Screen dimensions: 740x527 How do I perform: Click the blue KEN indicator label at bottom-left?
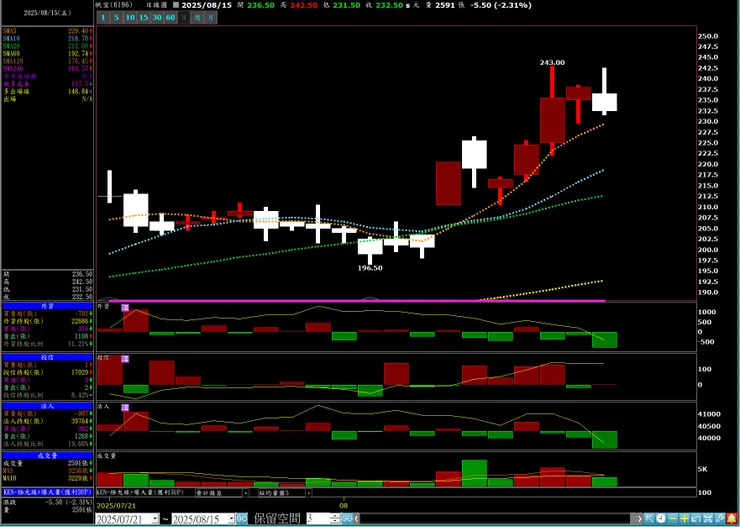coord(47,492)
